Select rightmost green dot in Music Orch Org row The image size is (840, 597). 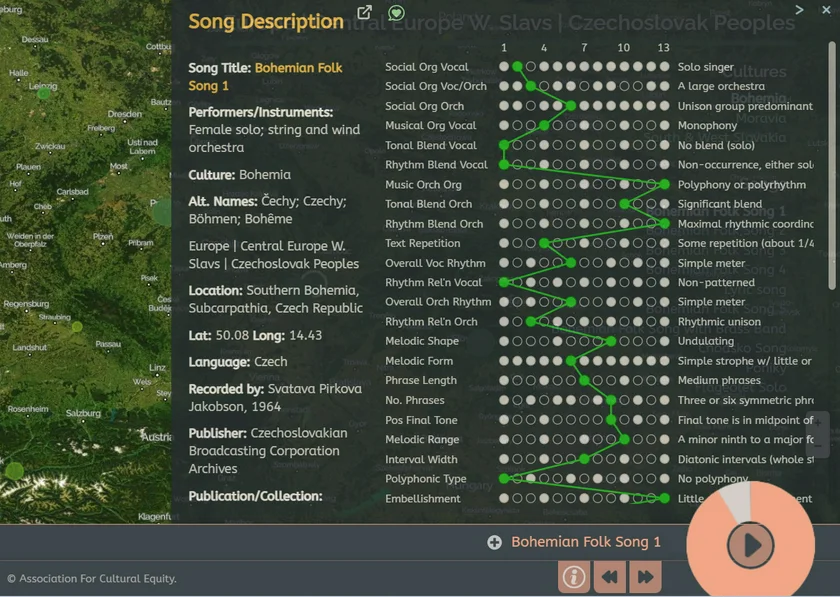664,185
